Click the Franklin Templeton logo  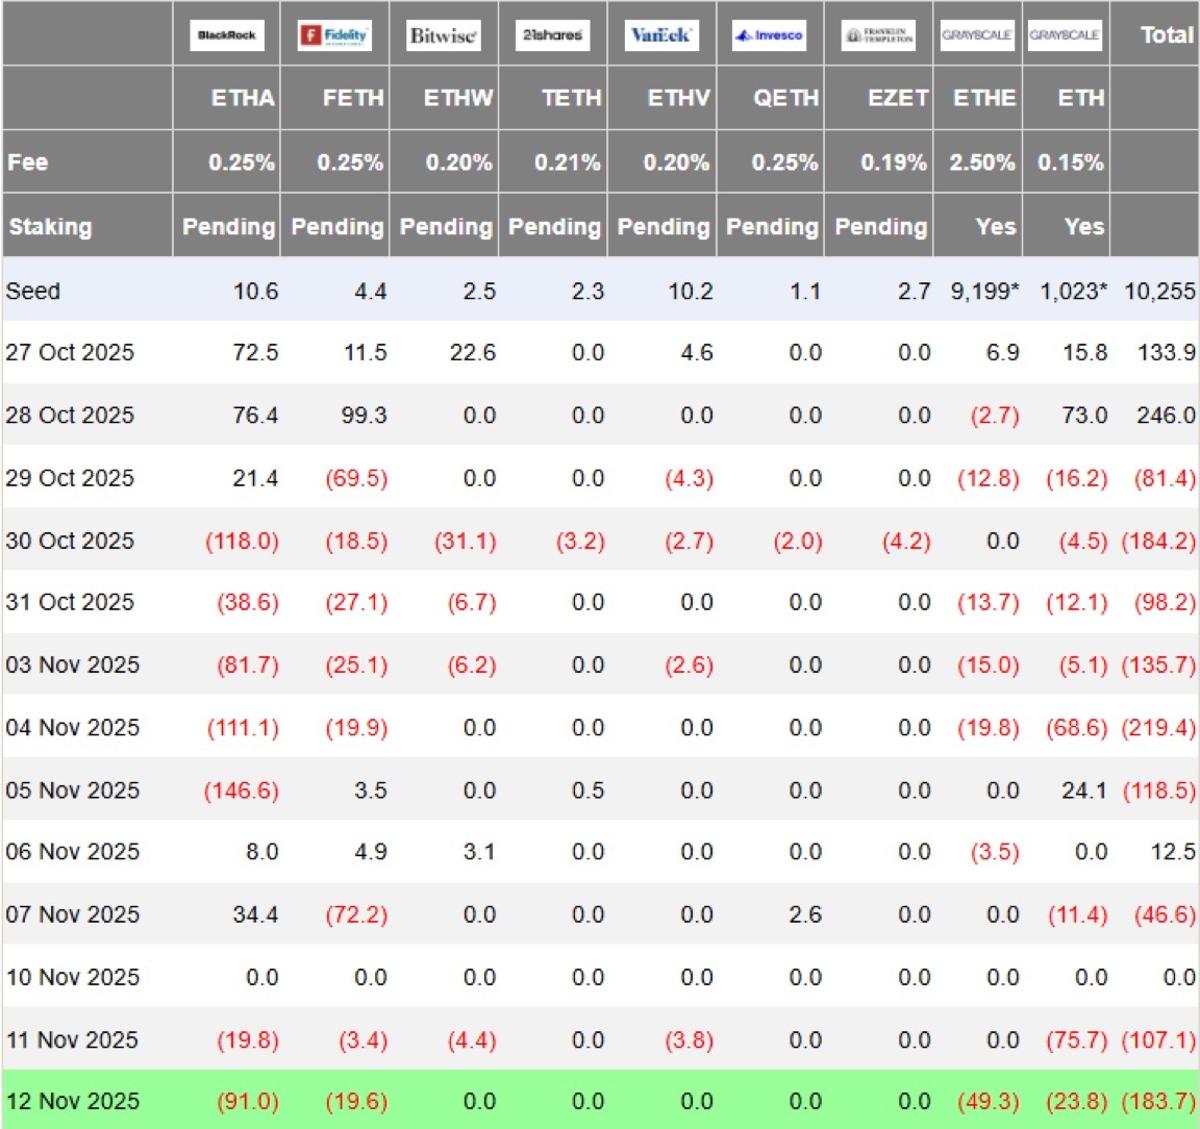tap(878, 35)
